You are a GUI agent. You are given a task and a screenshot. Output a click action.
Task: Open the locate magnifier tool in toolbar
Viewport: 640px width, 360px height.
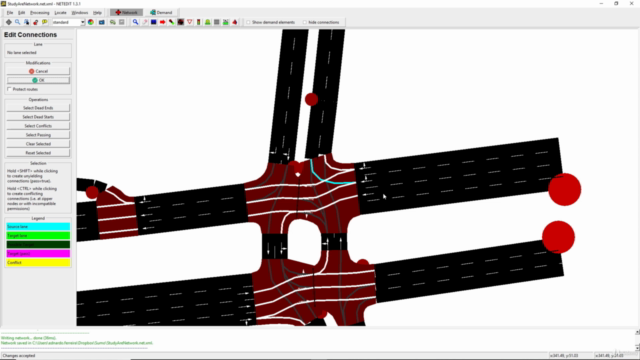18,22
